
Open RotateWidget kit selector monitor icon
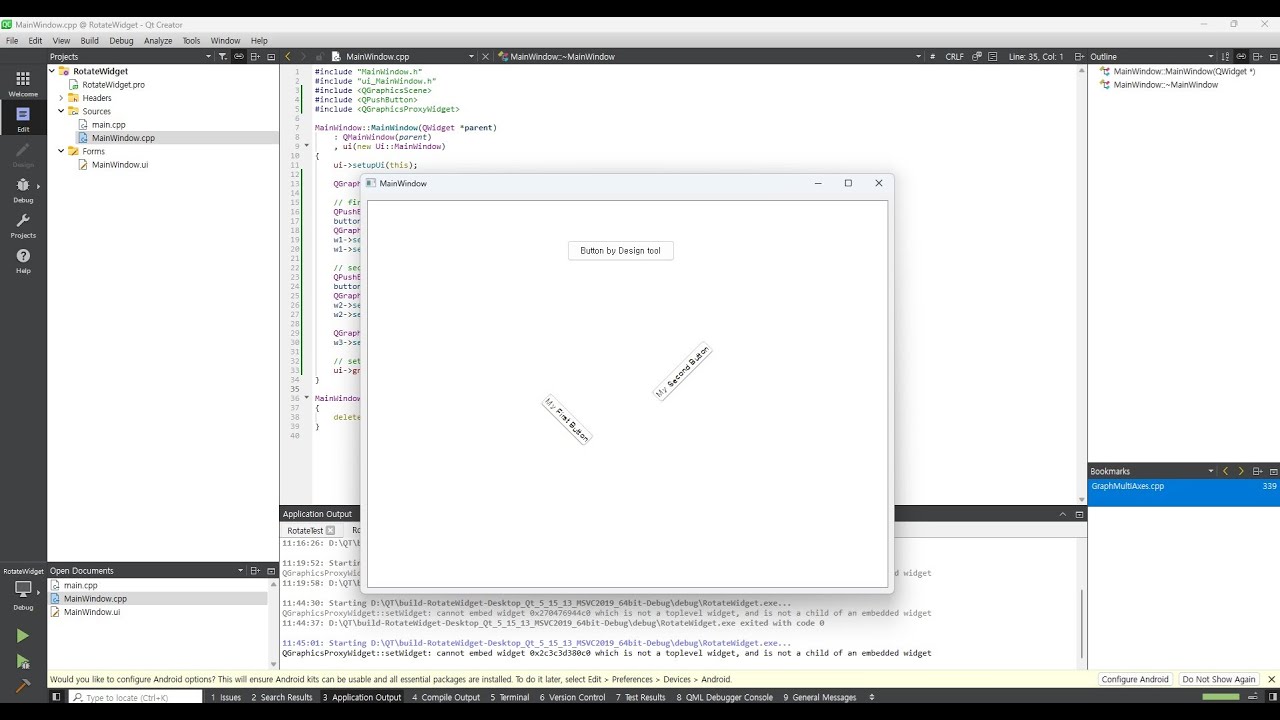pyautogui.click(x=23, y=590)
